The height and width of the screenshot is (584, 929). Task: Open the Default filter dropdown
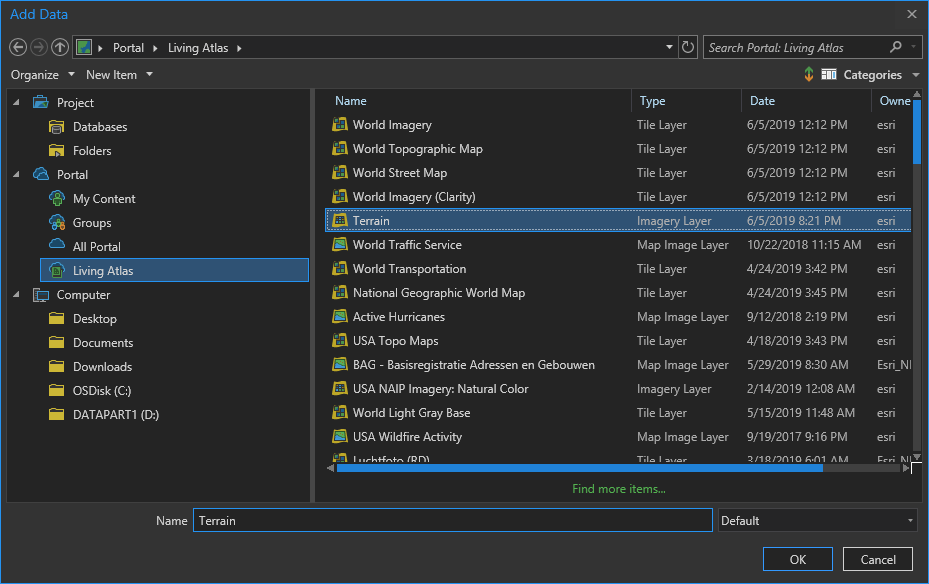point(817,521)
